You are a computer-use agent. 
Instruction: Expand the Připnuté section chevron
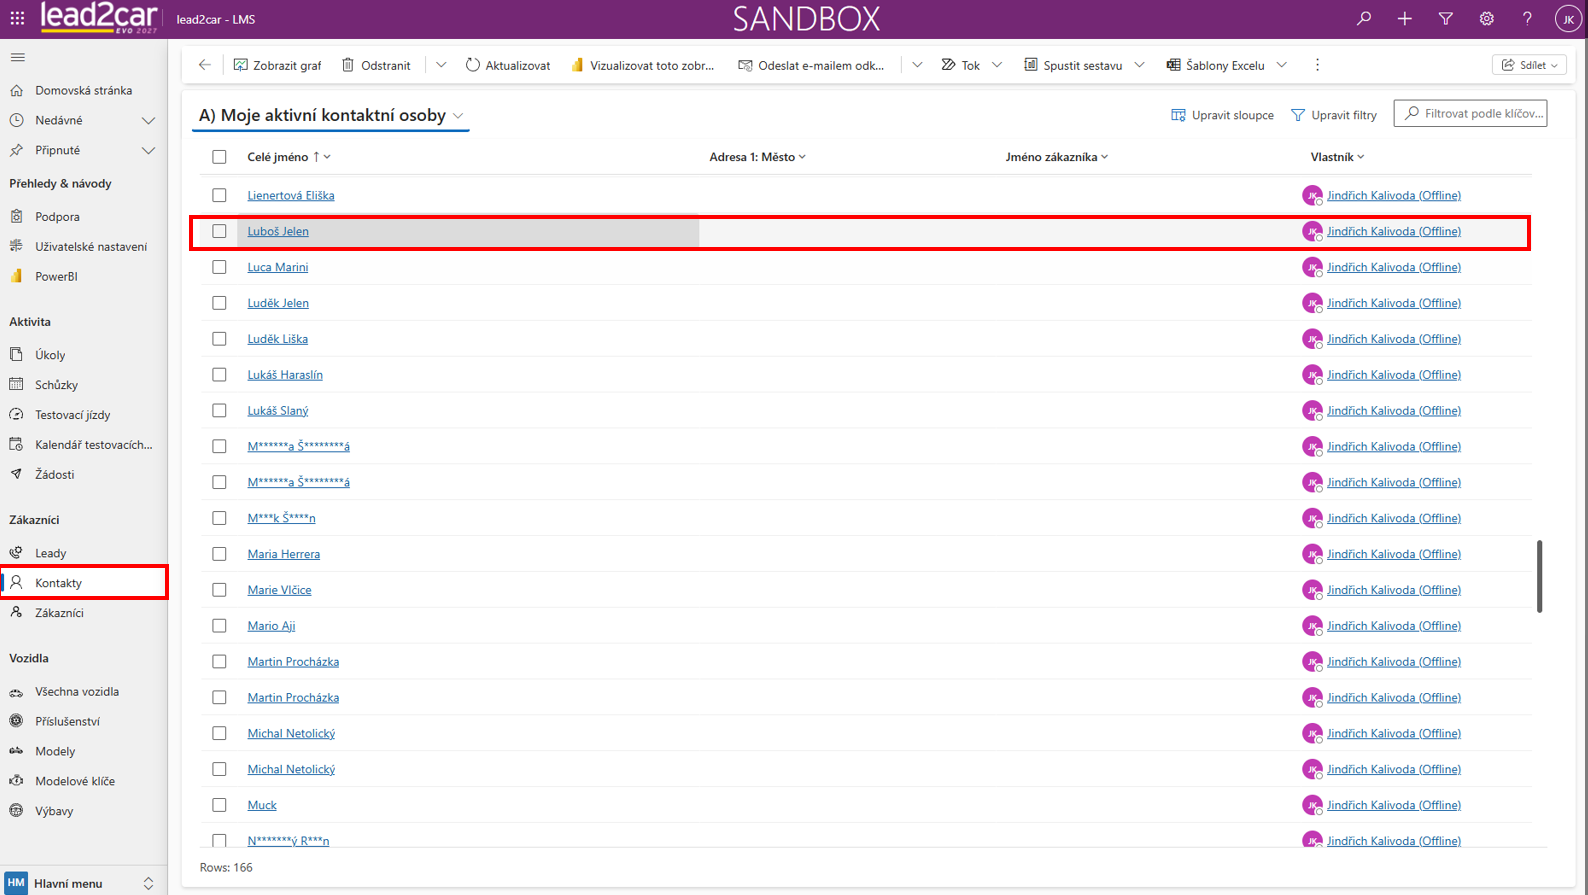coord(148,151)
